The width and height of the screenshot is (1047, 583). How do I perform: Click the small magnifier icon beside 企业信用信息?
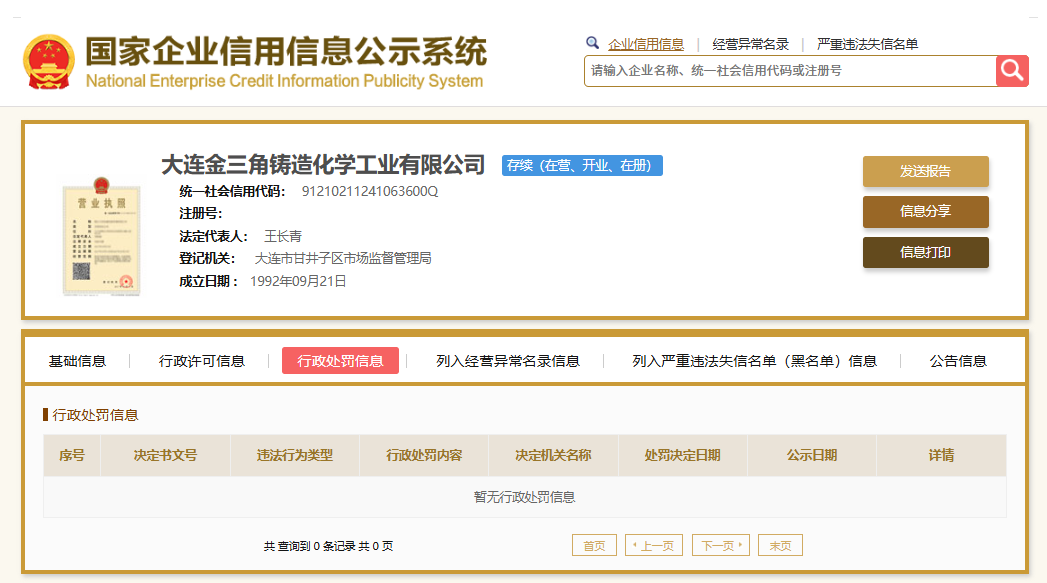coord(592,43)
